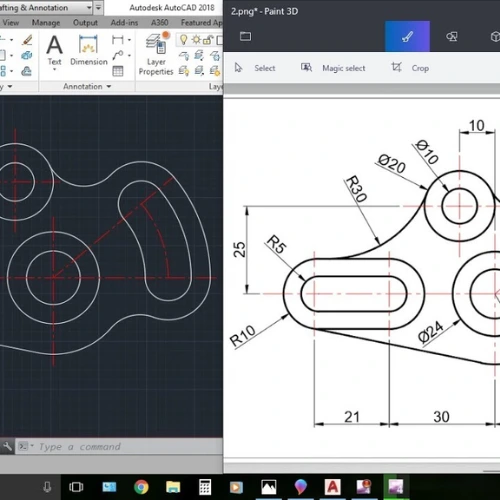Open Calculator from the taskbar
Screen dimensions: 500x500
205,487
